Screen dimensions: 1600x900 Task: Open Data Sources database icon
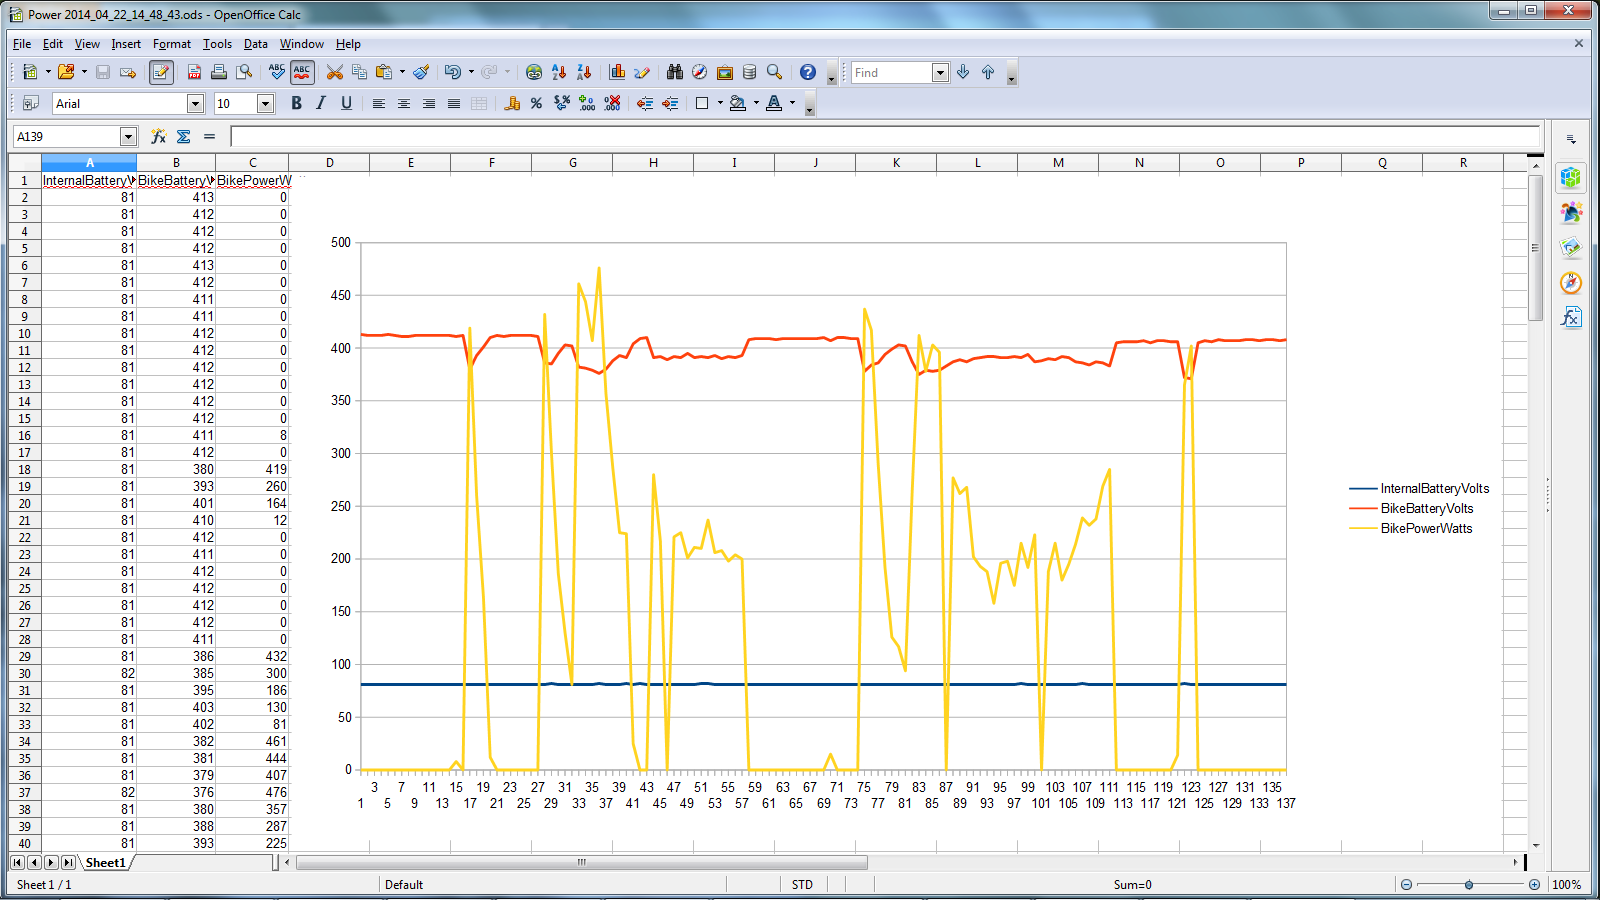pyautogui.click(x=749, y=72)
